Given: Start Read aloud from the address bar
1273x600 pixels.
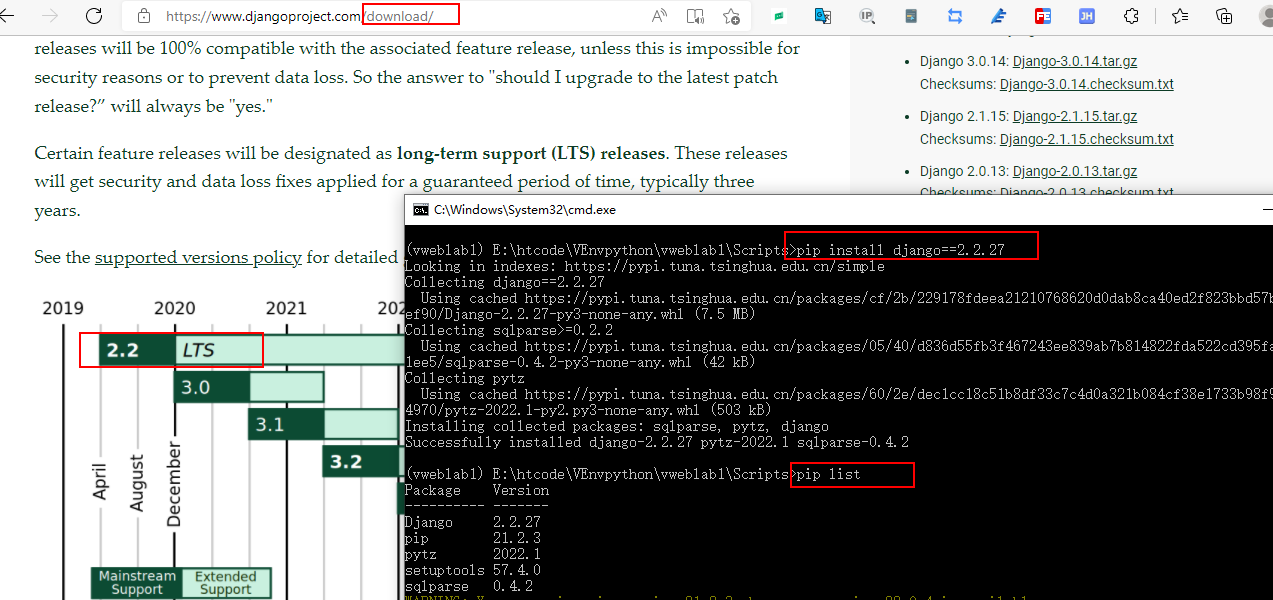Looking at the screenshot, I should [x=659, y=16].
